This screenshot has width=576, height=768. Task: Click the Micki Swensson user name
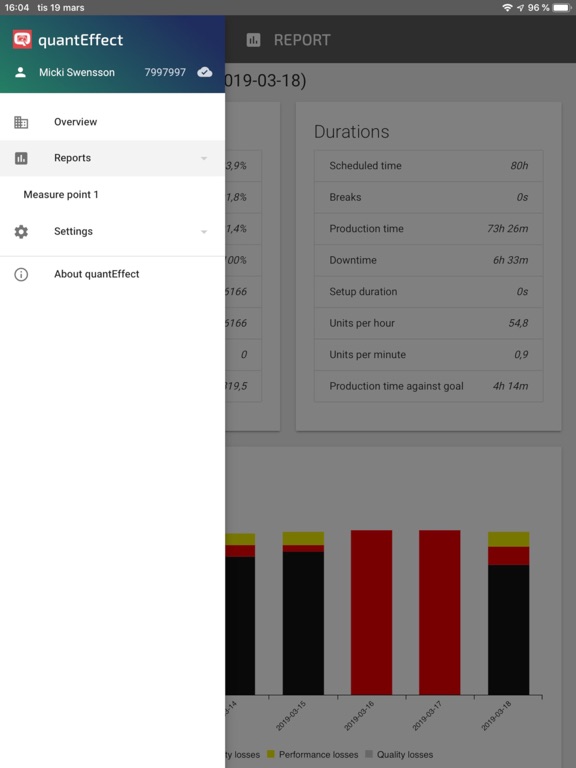pyautogui.click(x=77, y=72)
